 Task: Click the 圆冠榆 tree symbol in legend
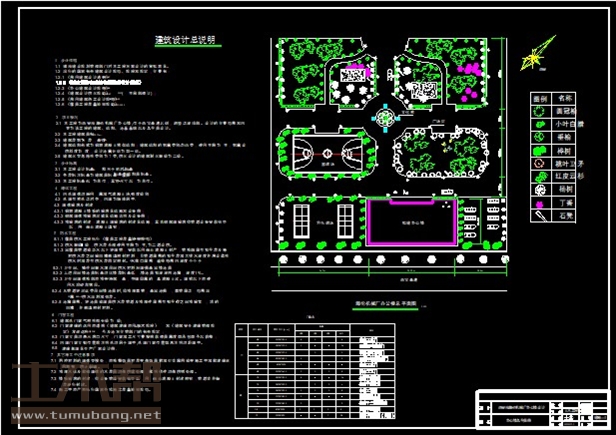point(539,113)
